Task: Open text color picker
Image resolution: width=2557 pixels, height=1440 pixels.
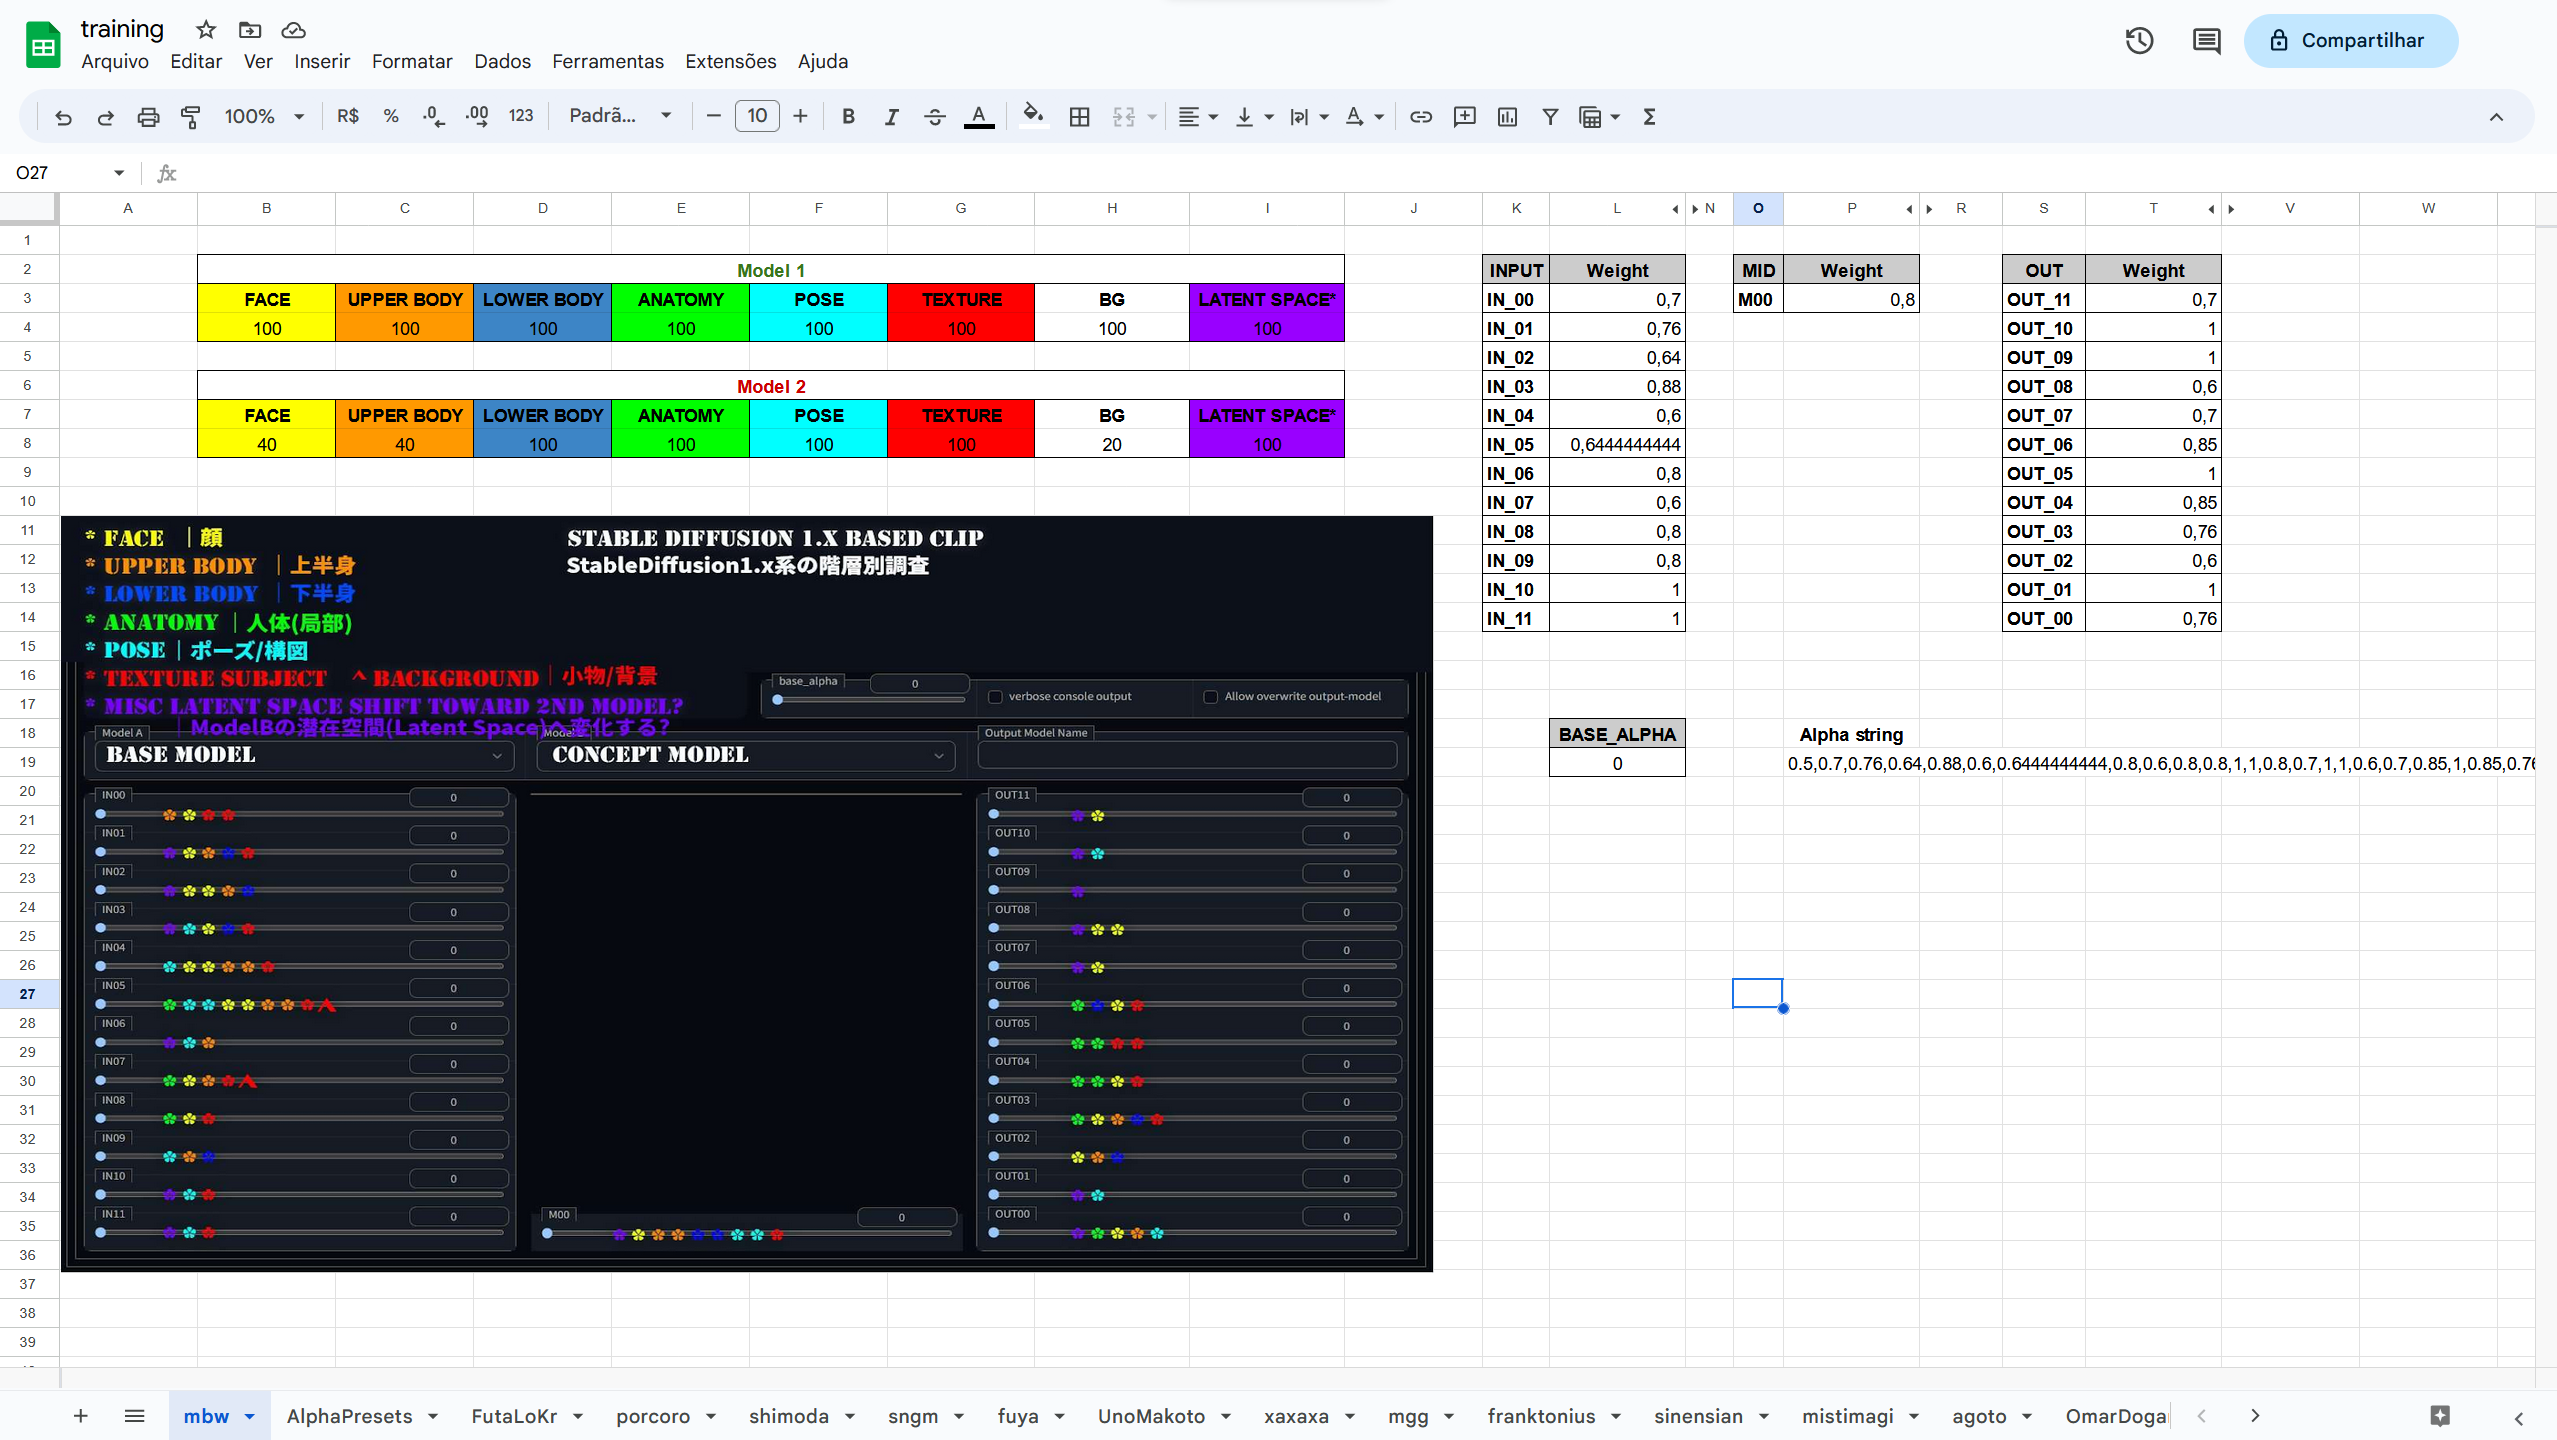Action: click(979, 117)
